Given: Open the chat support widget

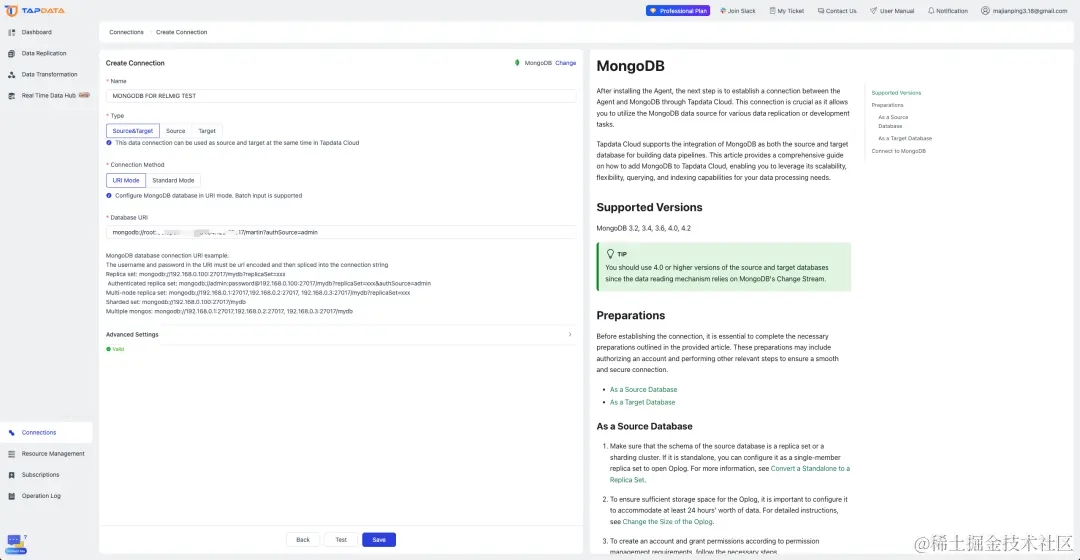Looking at the screenshot, I should pyautogui.click(x=16, y=544).
